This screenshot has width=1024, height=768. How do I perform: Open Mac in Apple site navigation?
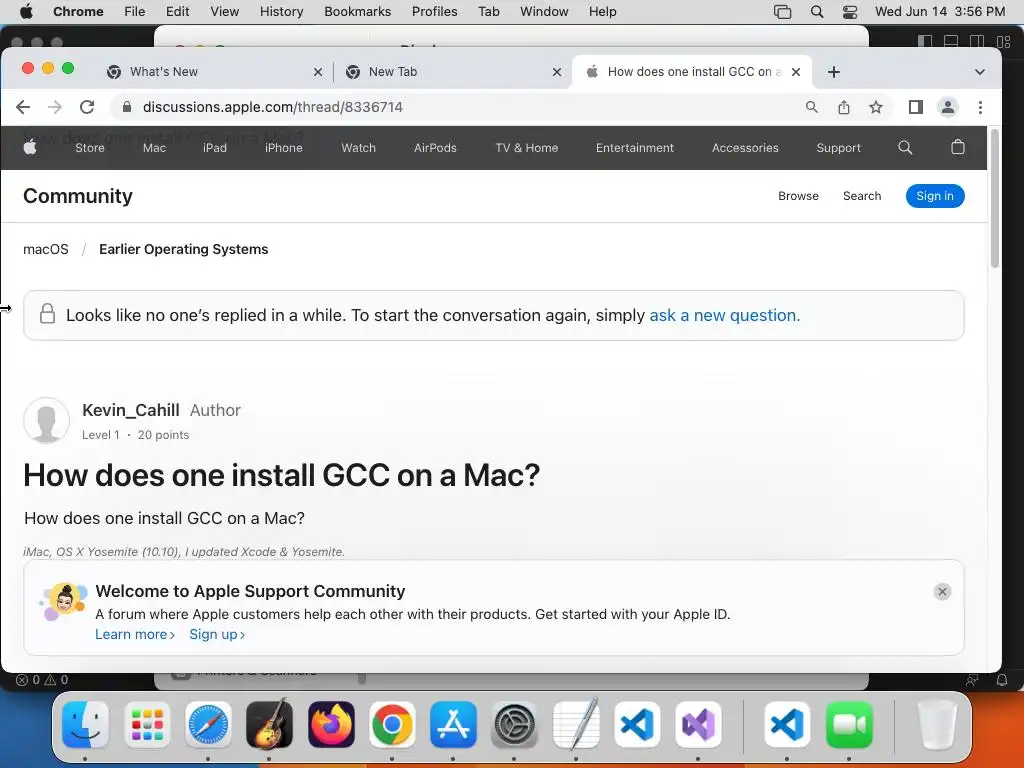[x=154, y=148]
